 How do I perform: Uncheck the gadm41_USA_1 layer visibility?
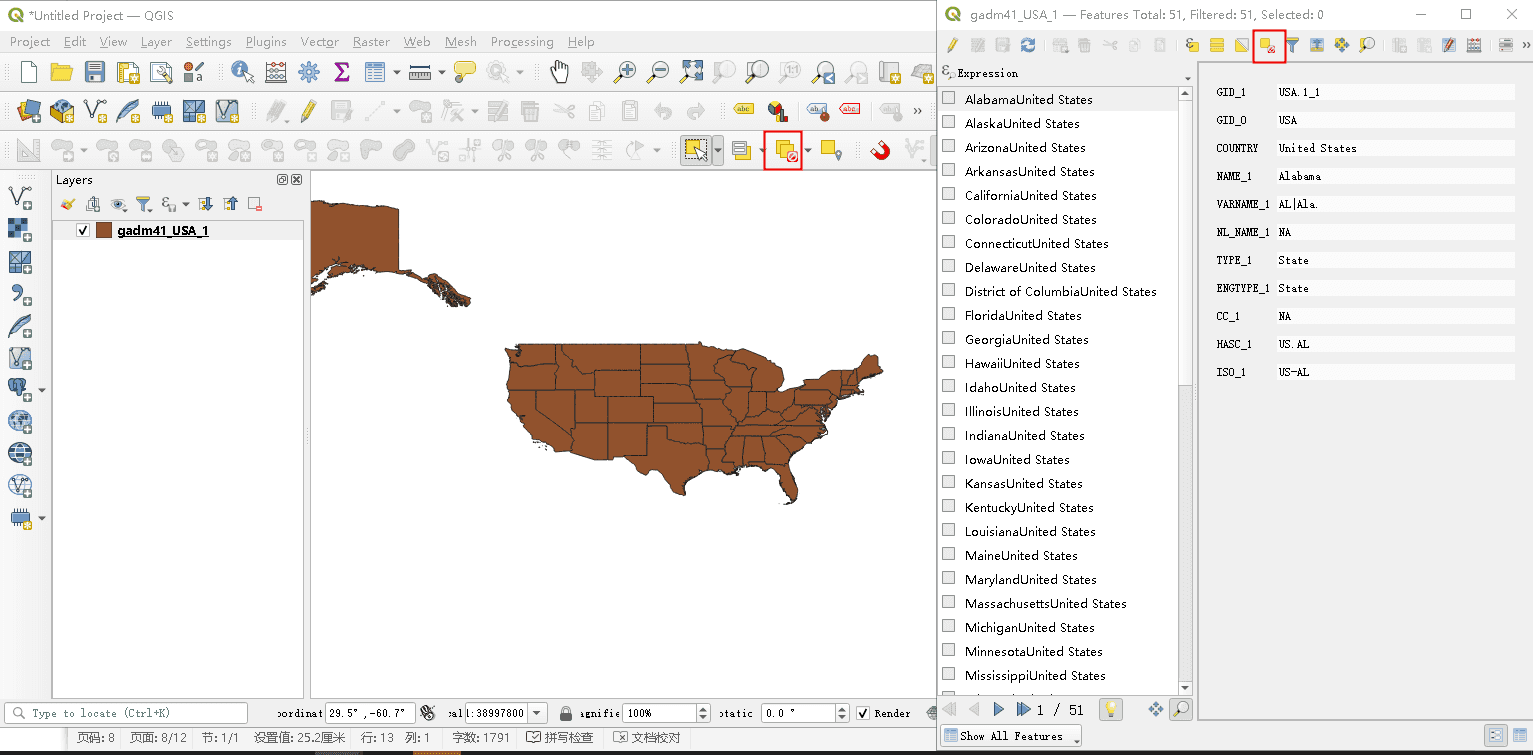point(83,231)
